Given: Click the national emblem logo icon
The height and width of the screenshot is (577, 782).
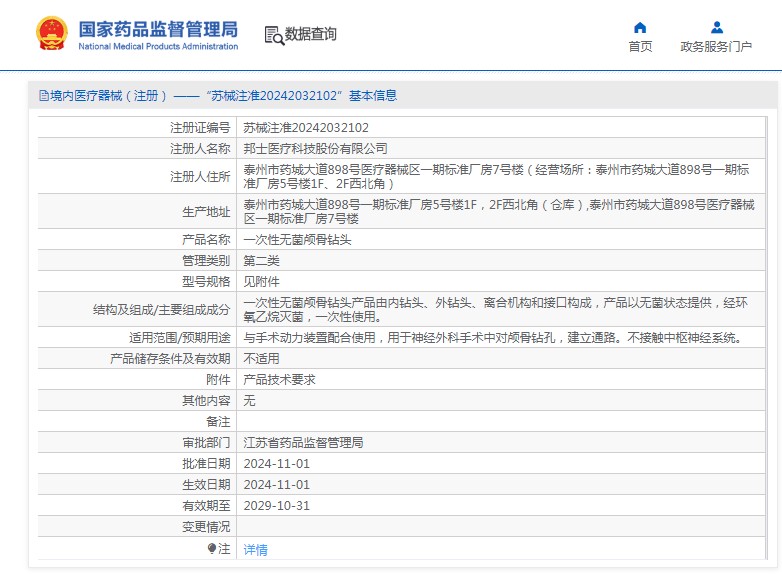Looking at the screenshot, I should click(x=50, y=34).
